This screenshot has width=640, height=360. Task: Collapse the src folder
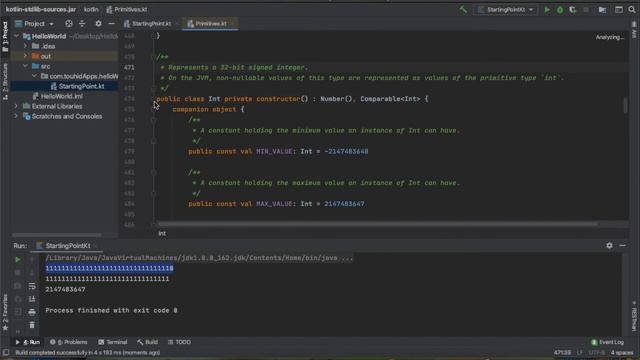25,66
